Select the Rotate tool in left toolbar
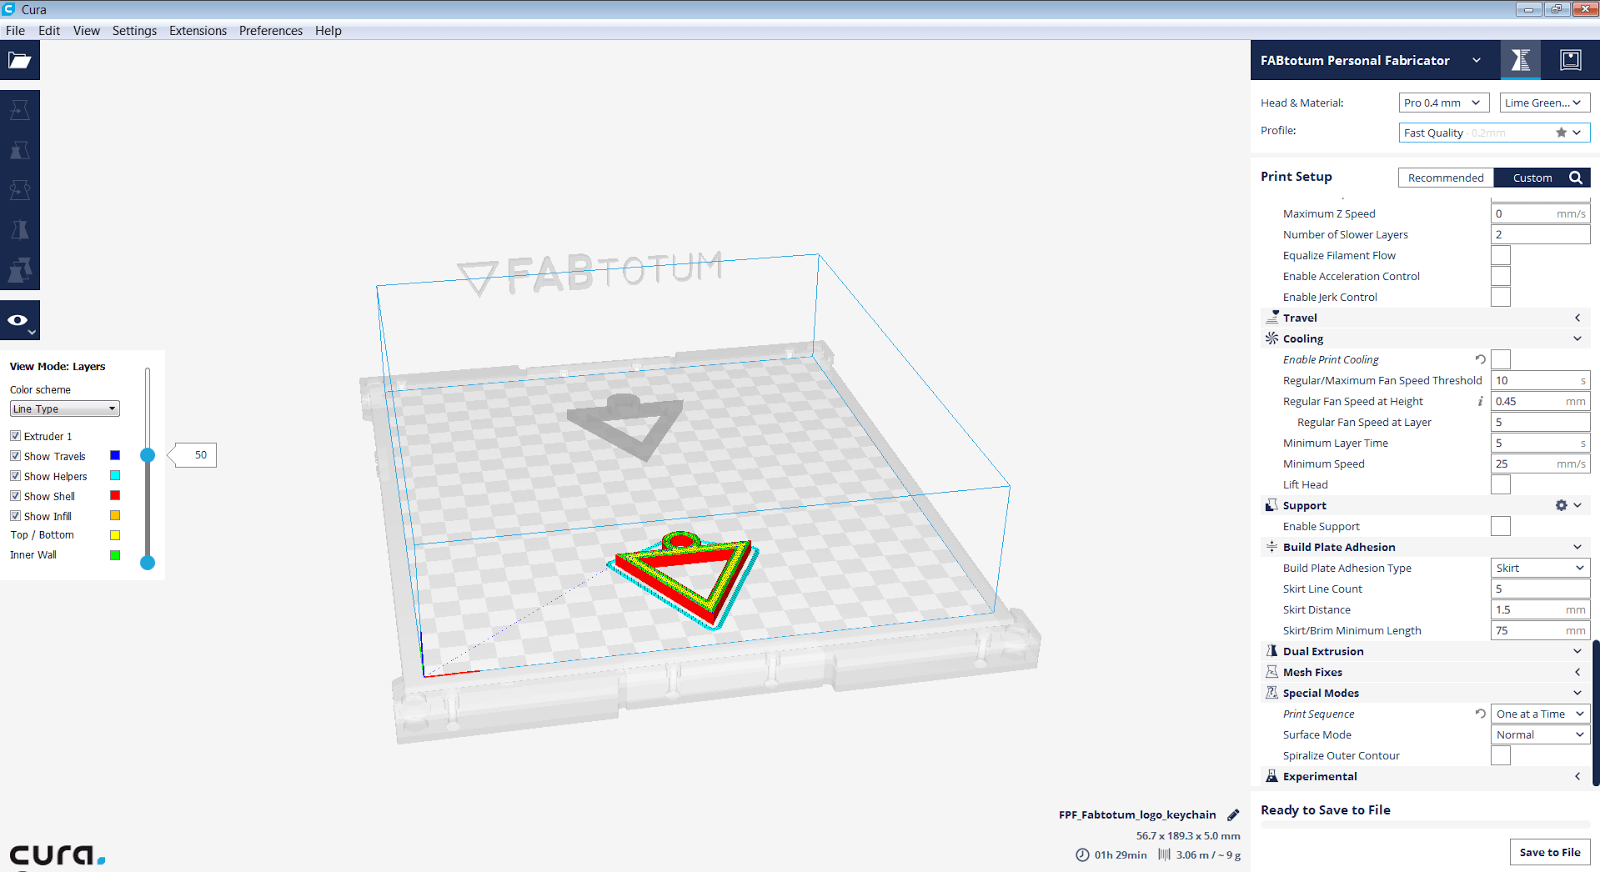 click(x=20, y=190)
